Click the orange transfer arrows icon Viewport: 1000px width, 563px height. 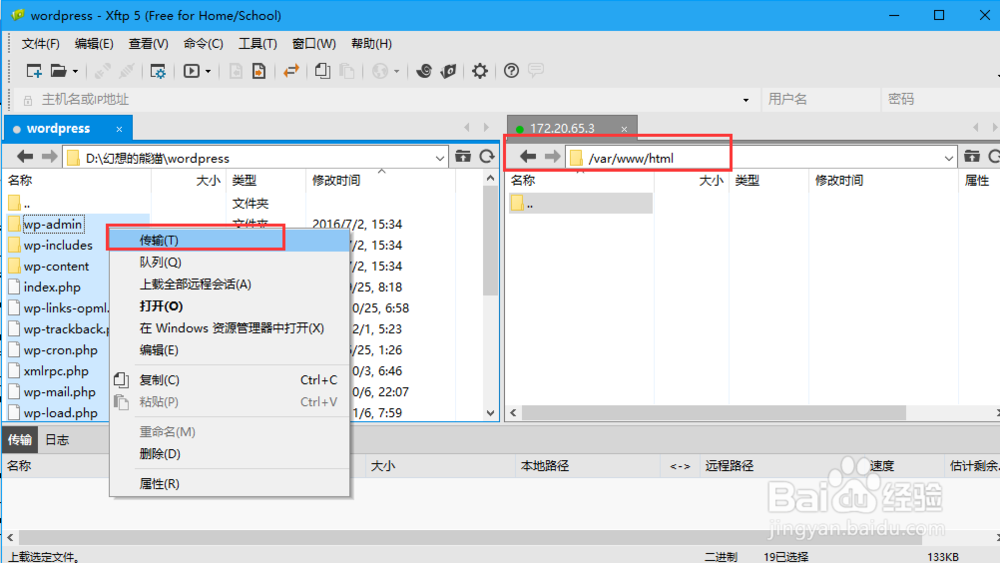[x=291, y=71]
